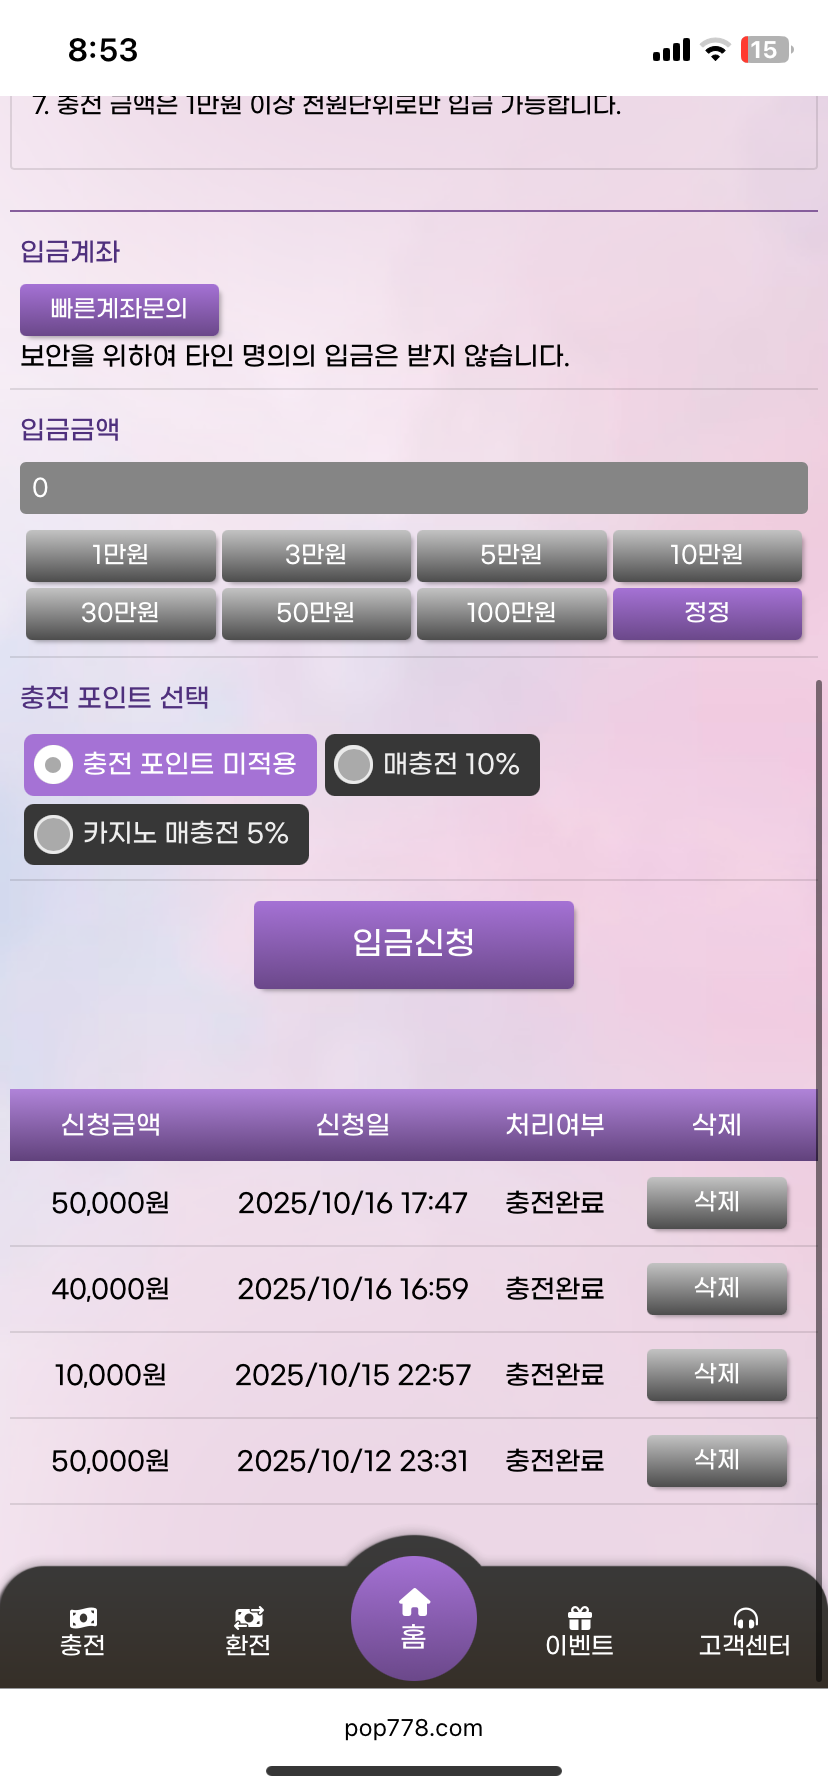This screenshot has height=1792, width=828.
Task: Add 50만원 to deposit amount
Action: click(316, 613)
